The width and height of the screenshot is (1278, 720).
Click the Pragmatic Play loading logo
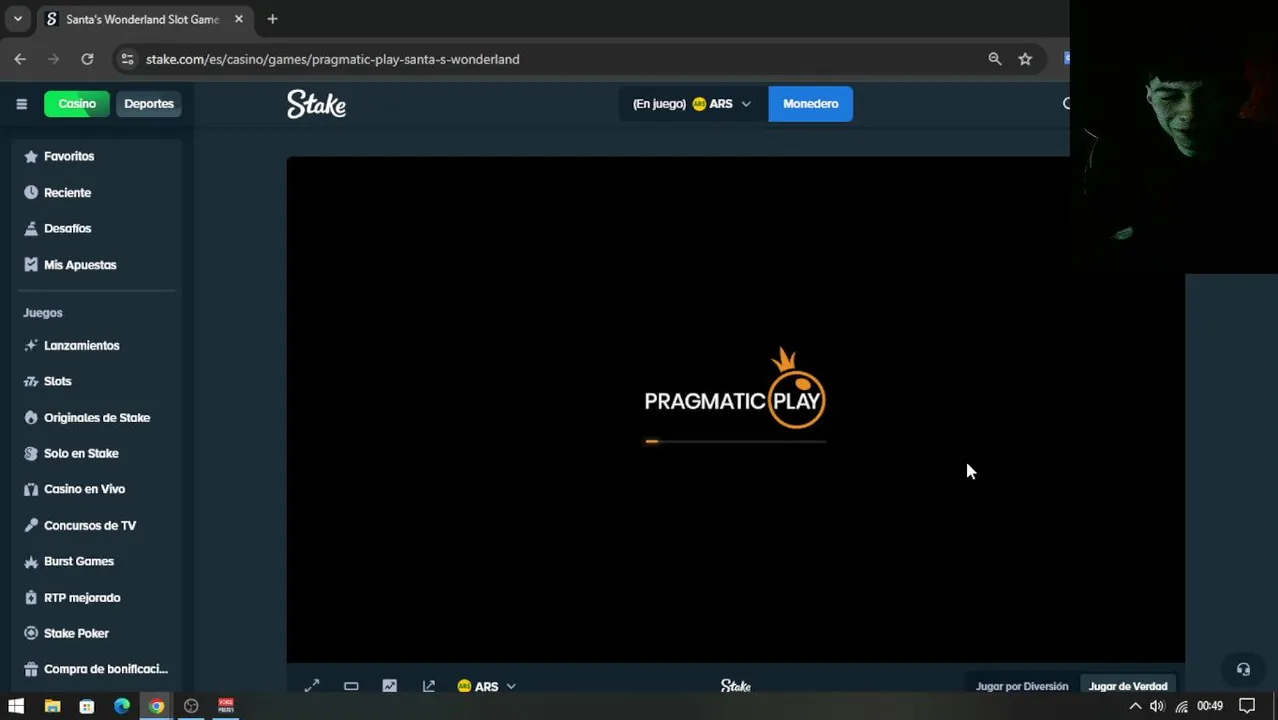coord(735,389)
